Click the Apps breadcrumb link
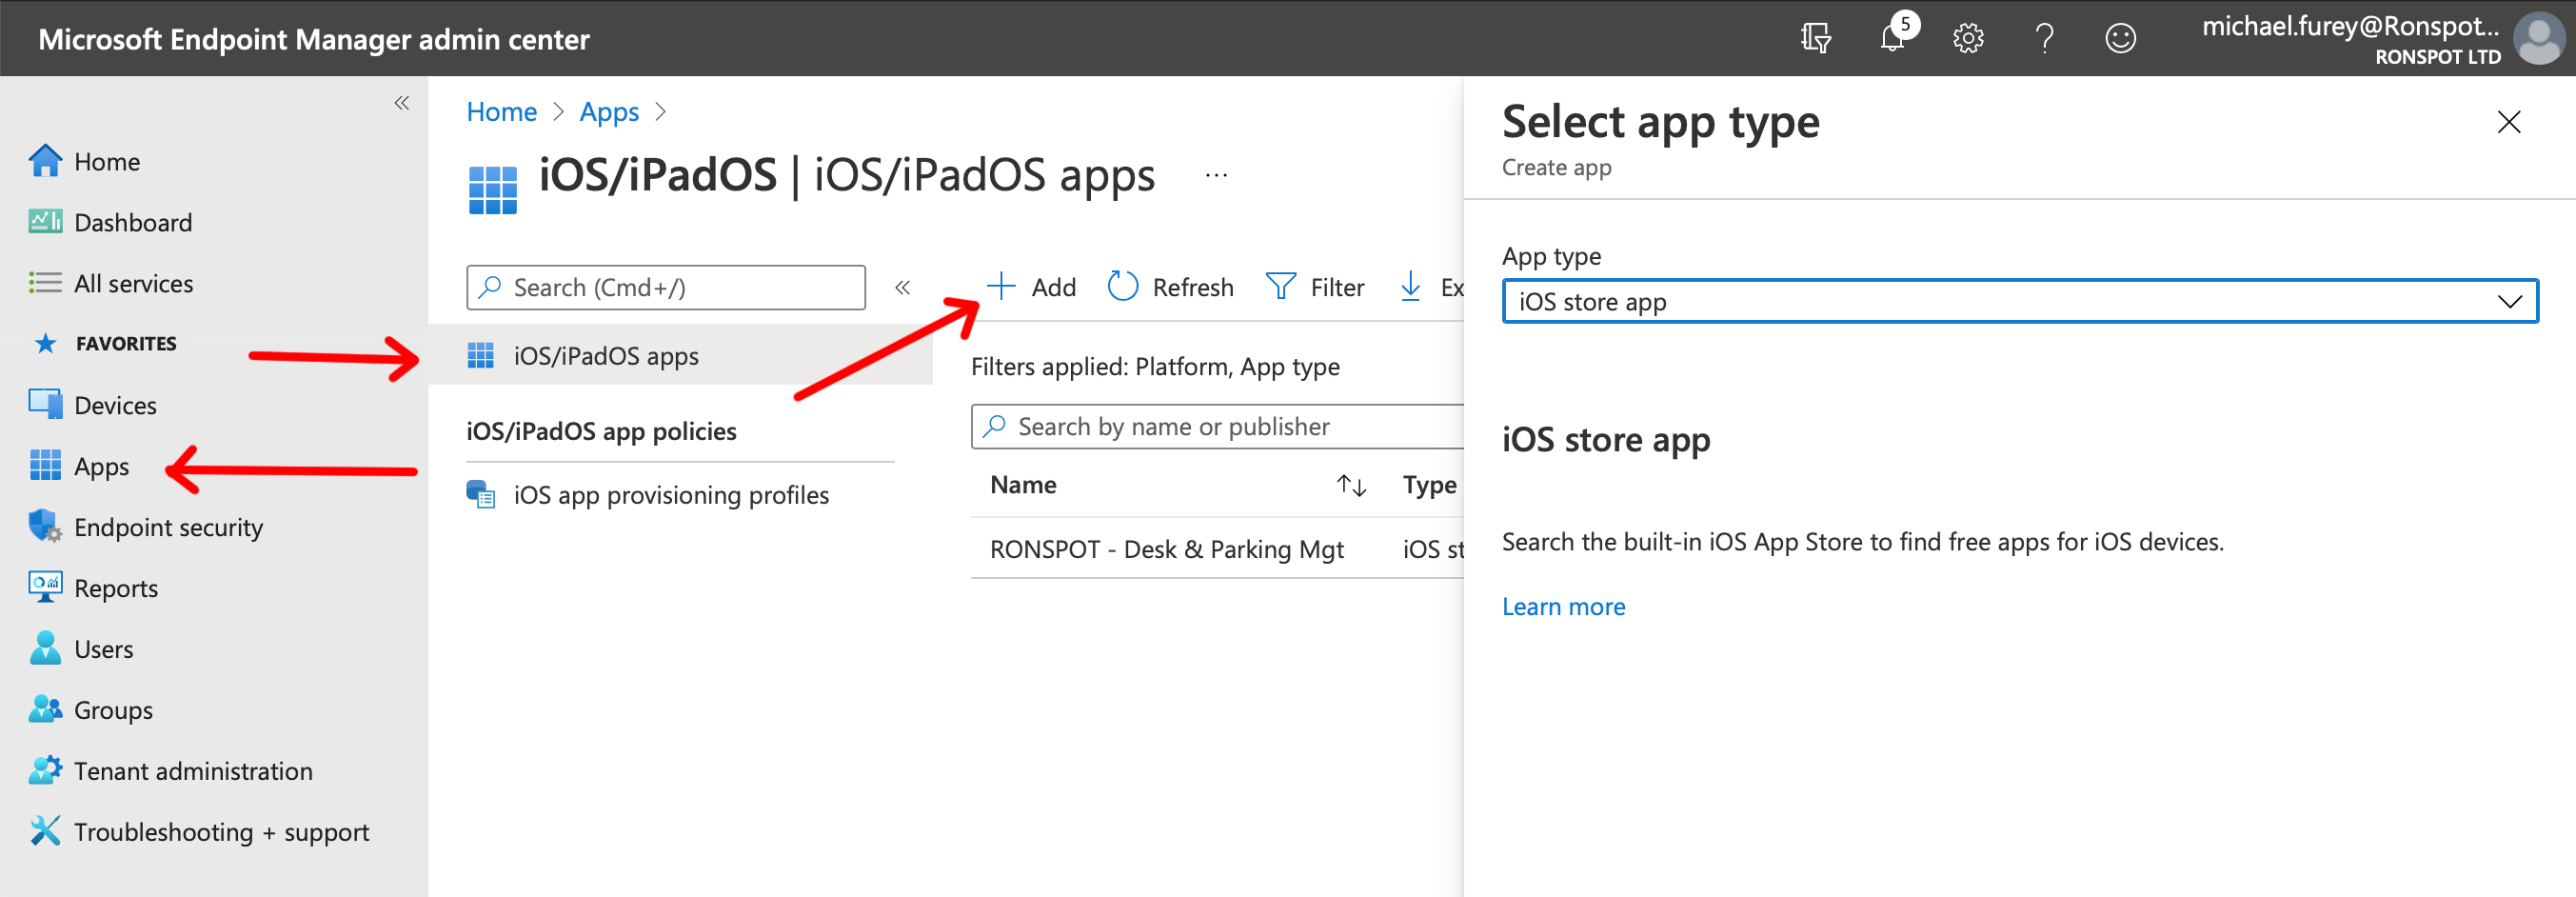This screenshot has height=897, width=2576. pos(609,112)
